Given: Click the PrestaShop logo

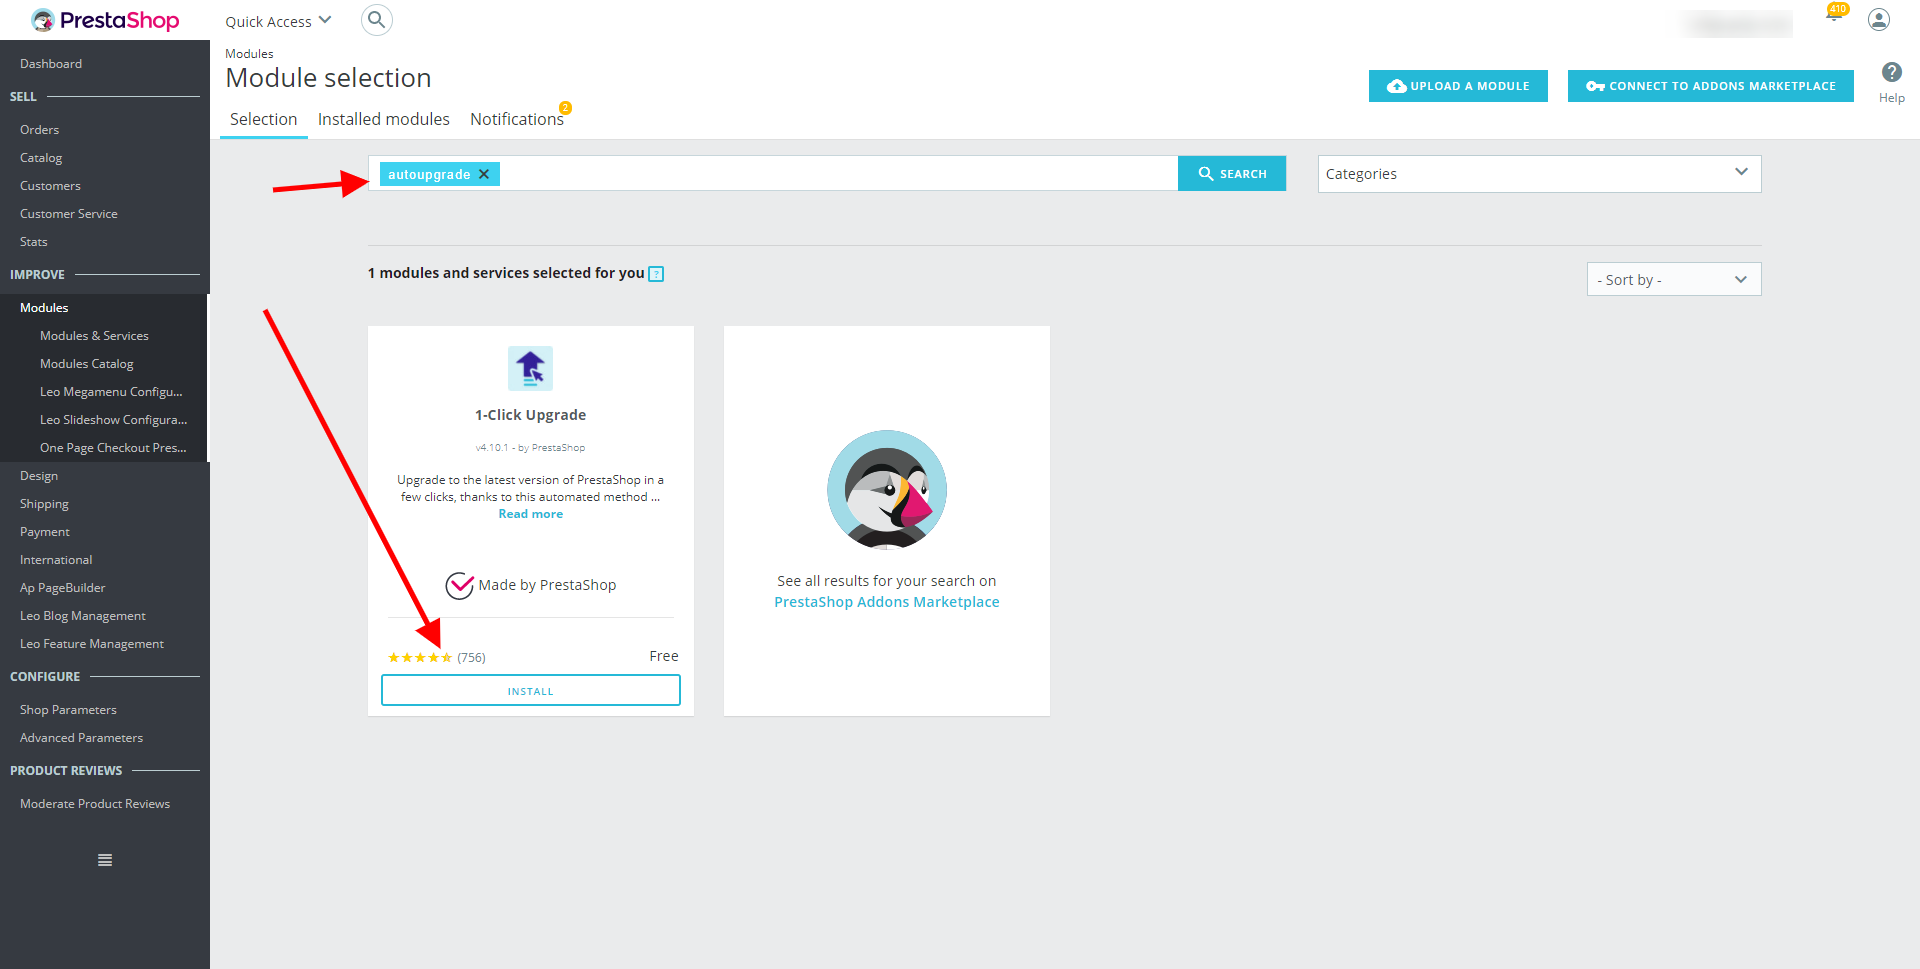Looking at the screenshot, I should [x=105, y=20].
